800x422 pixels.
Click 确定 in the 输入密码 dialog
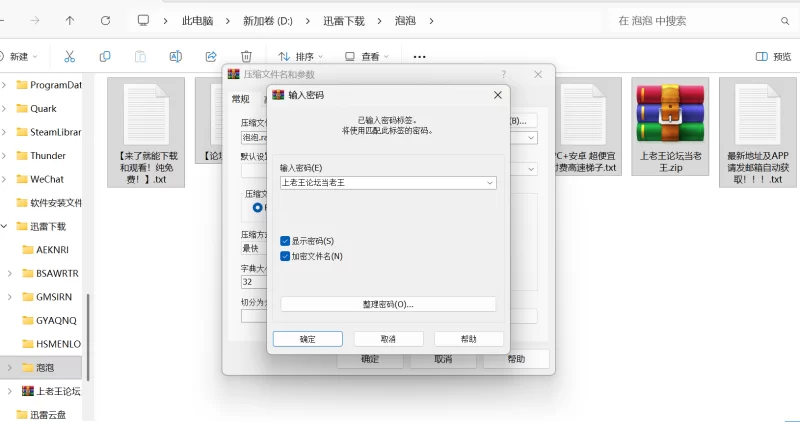(x=308, y=339)
